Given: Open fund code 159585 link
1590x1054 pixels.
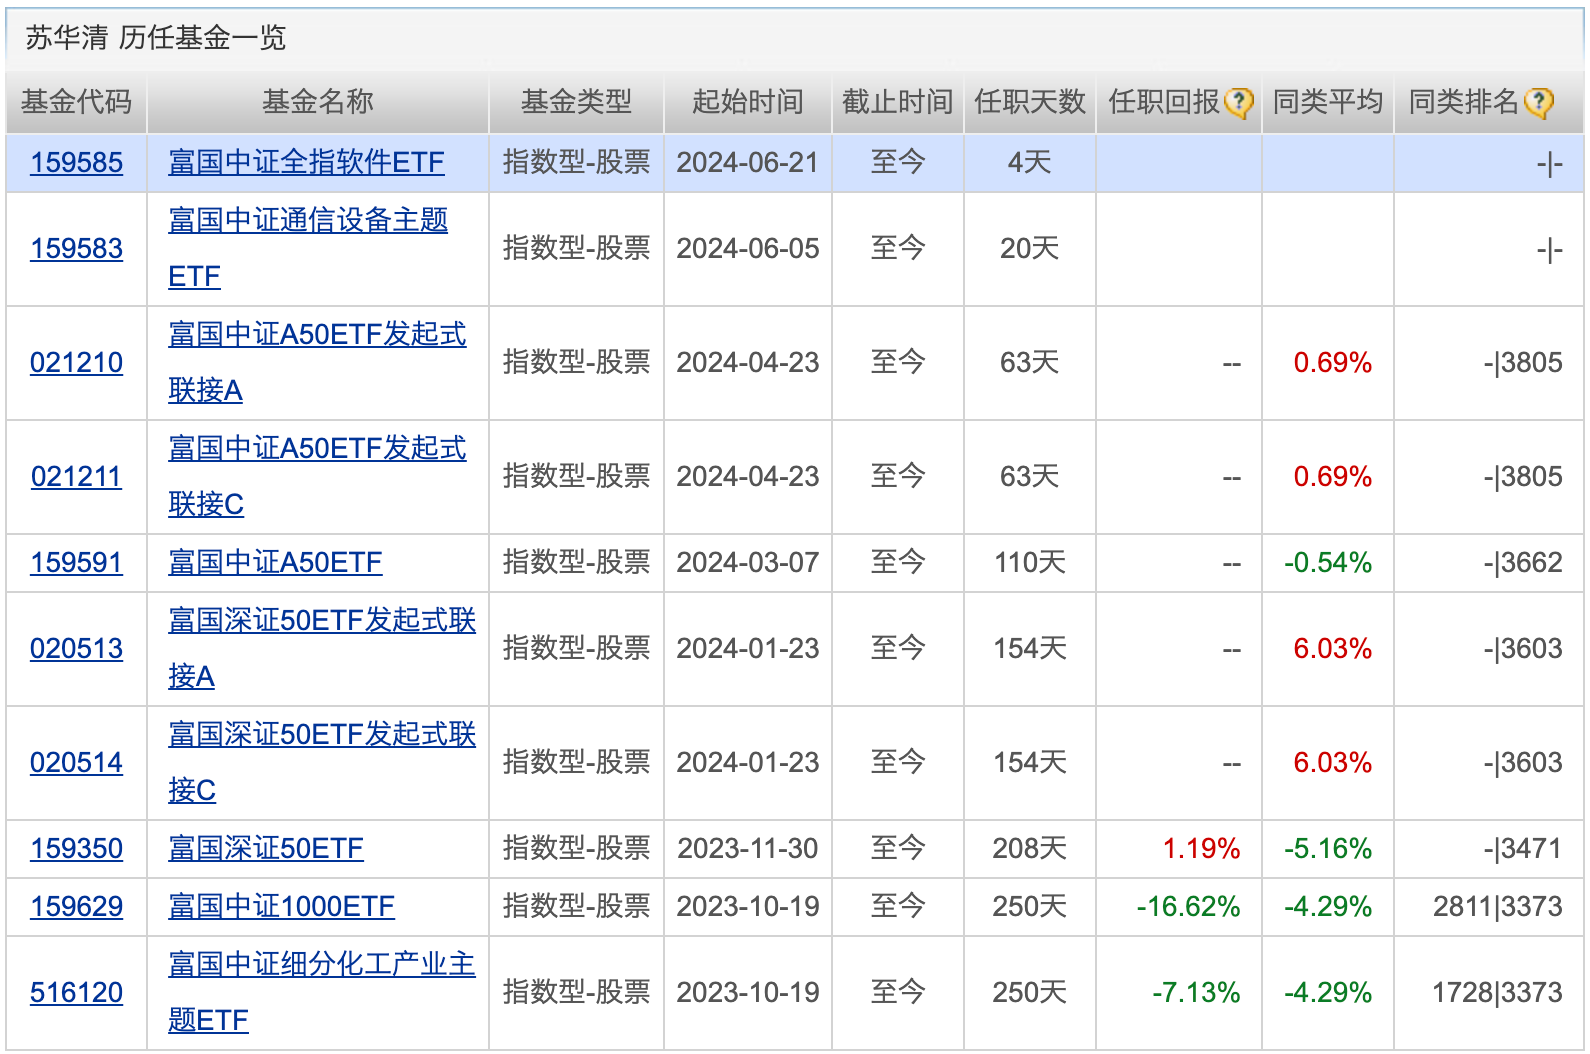Looking at the screenshot, I should click(x=76, y=162).
